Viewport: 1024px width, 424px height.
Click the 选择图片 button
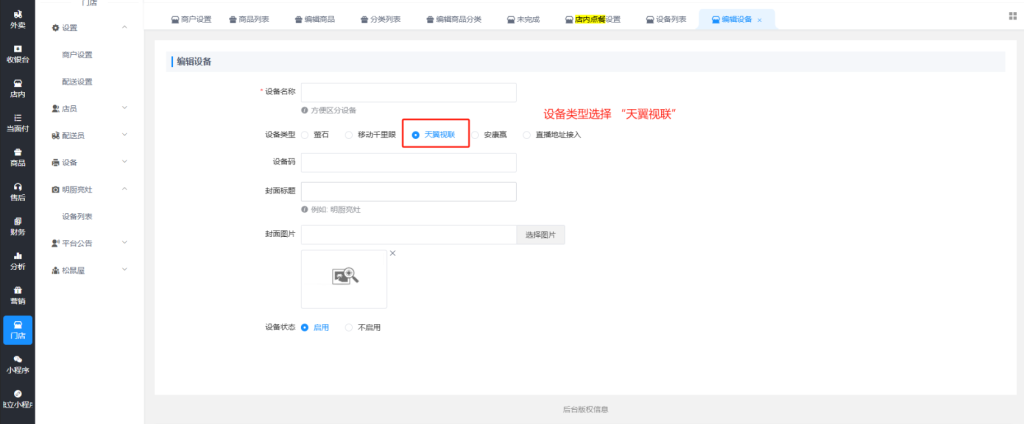point(541,235)
